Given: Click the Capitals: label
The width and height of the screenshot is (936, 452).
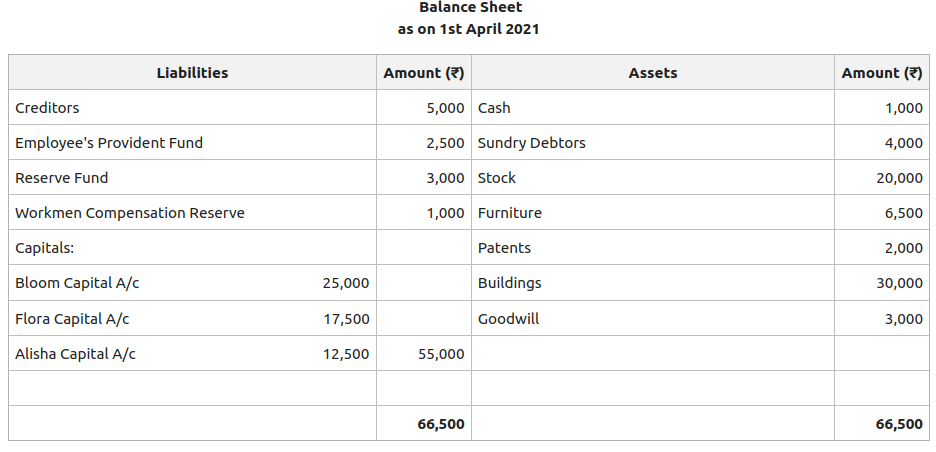Looking at the screenshot, I should coord(45,248).
